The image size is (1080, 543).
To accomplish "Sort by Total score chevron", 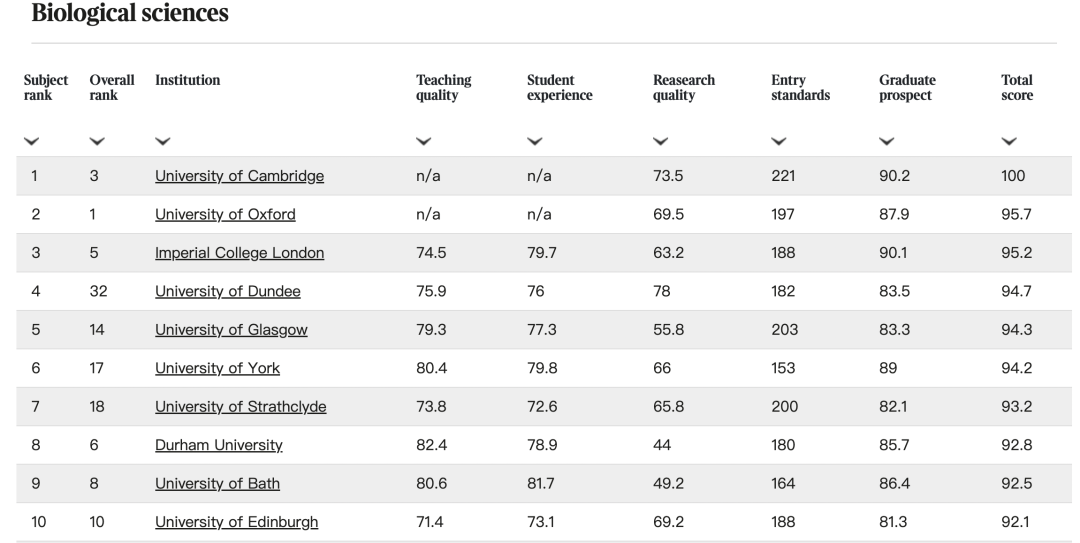I will (x=1008, y=142).
